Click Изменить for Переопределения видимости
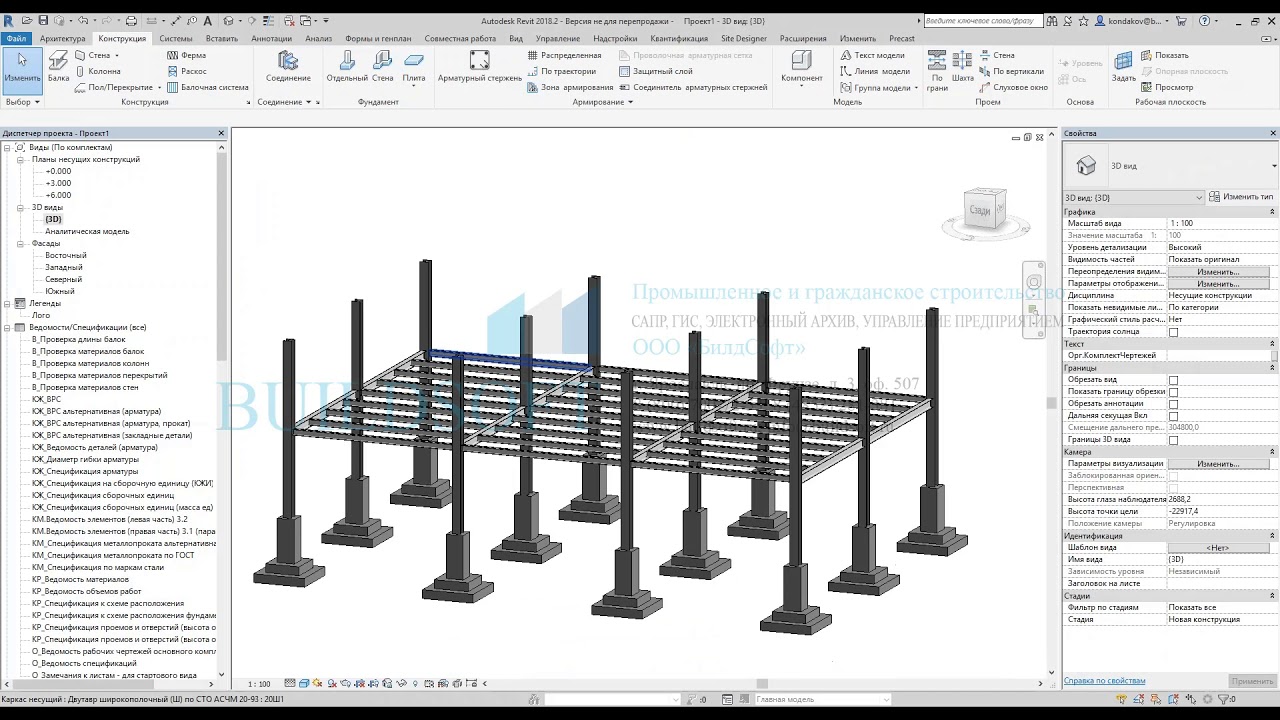Image resolution: width=1280 pixels, height=720 pixels. tap(1218, 272)
